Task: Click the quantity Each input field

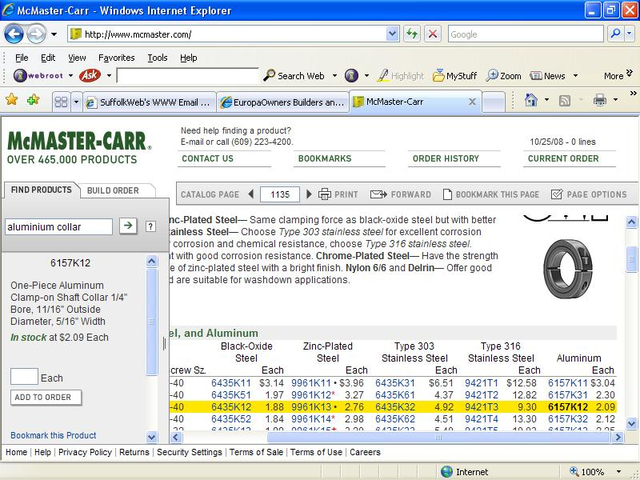Action: (24, 377)
